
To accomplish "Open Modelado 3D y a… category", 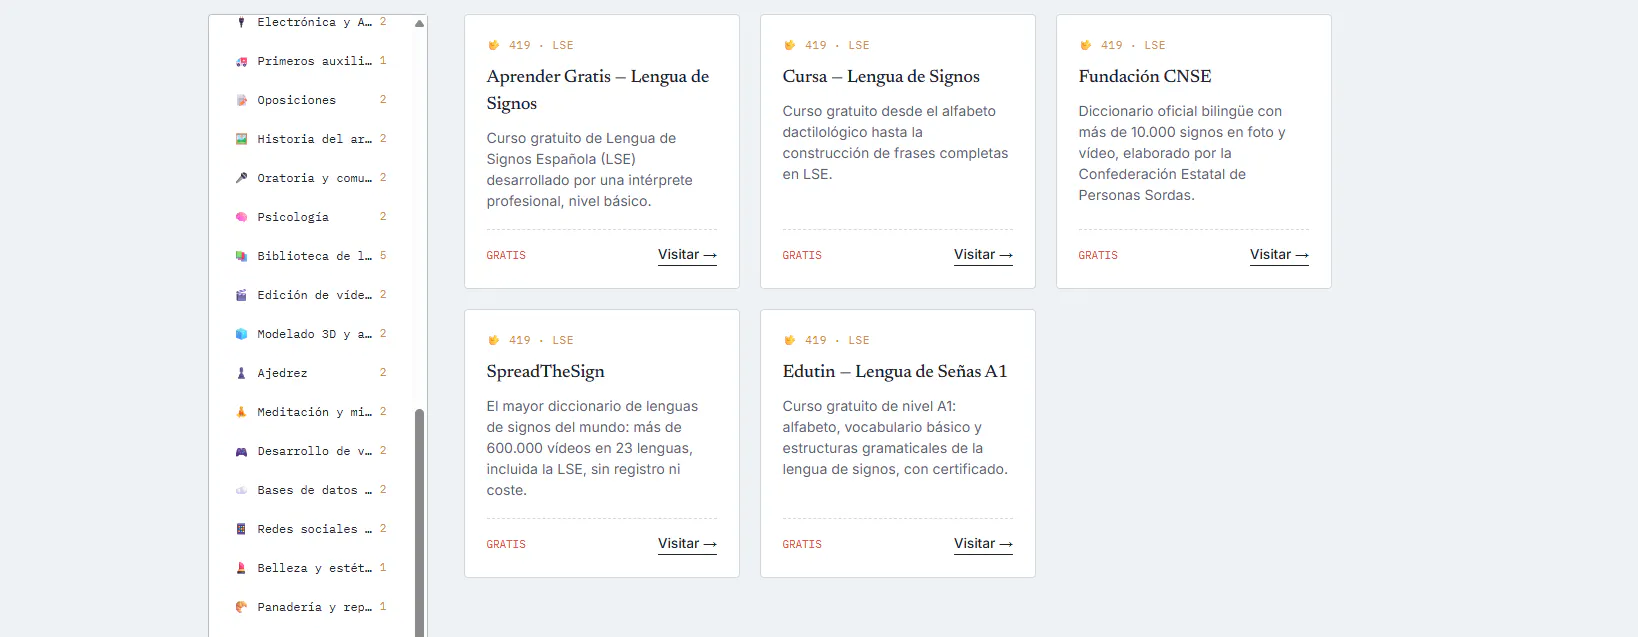I will (x=311, y=334).
